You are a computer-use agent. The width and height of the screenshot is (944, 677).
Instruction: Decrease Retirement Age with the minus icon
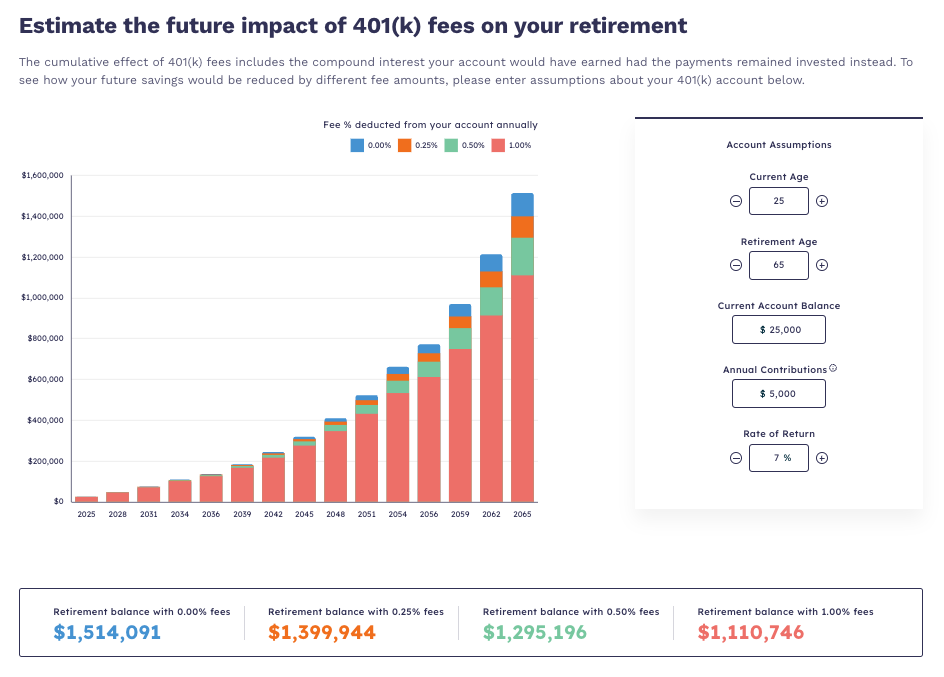736,265
